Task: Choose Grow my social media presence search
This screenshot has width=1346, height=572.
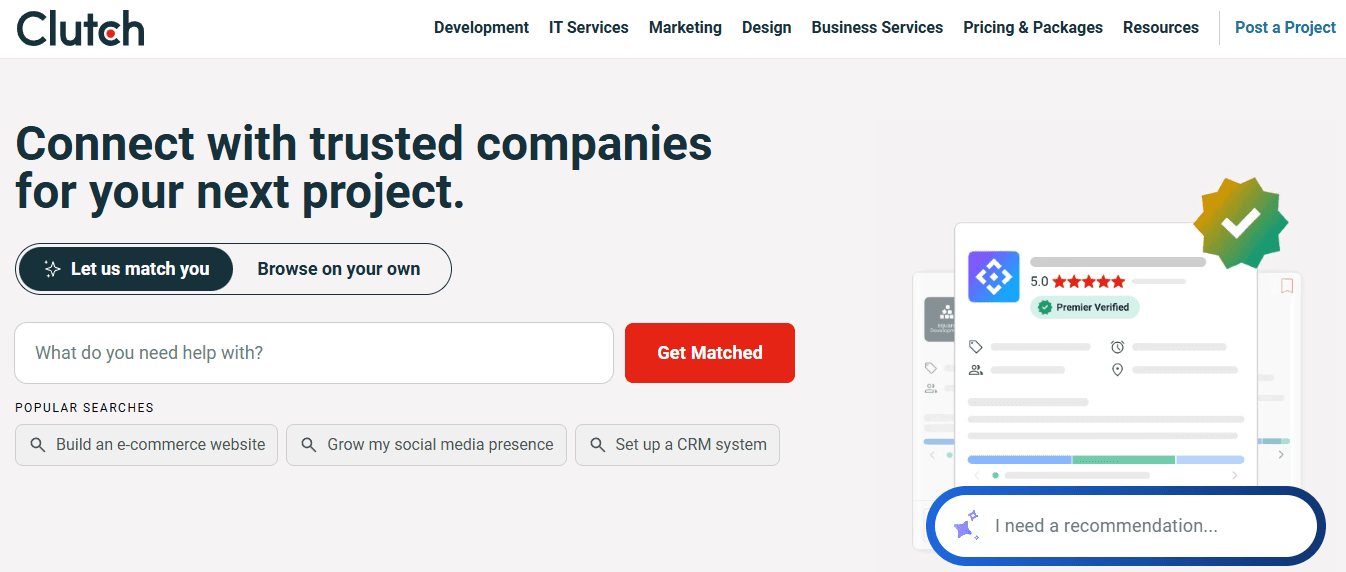Action: 426,445
